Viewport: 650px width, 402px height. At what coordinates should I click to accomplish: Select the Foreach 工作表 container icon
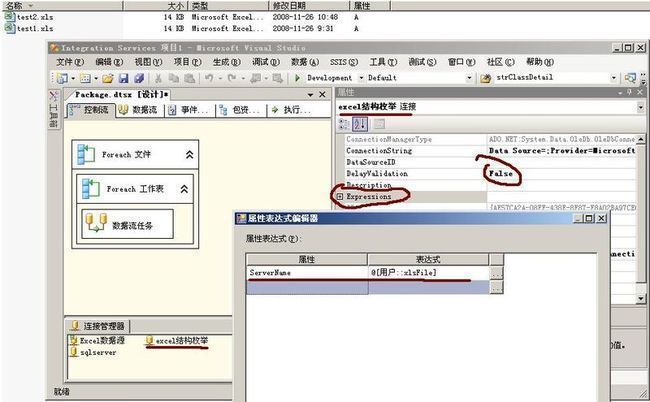pyautogui.click(x=91, y=189)
